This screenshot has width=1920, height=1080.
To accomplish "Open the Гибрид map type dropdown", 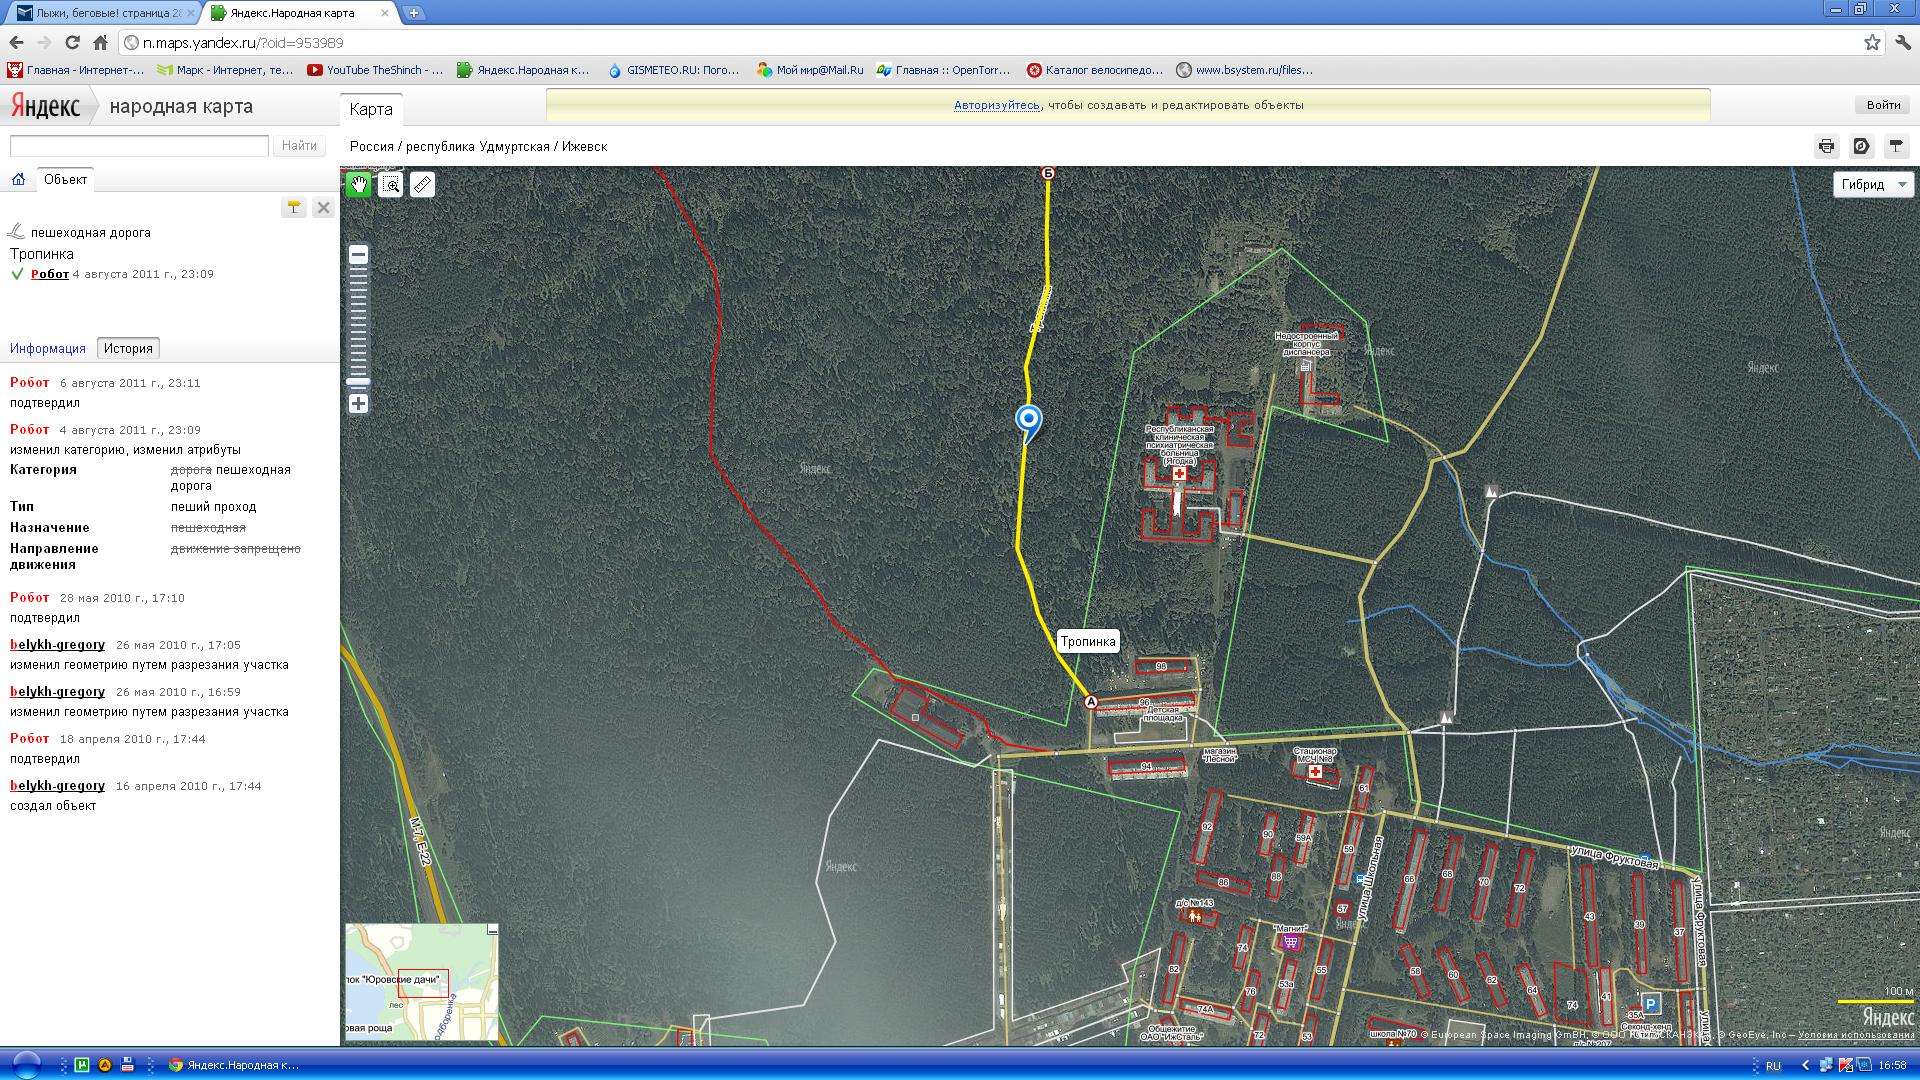I will pyautogui.click(x=1873, y=184).
